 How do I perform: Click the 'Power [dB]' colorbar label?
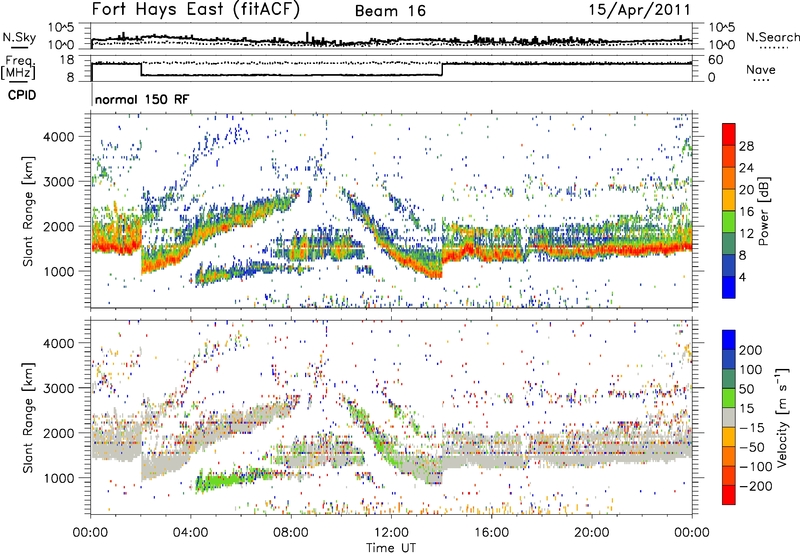[x=764, y=211]
